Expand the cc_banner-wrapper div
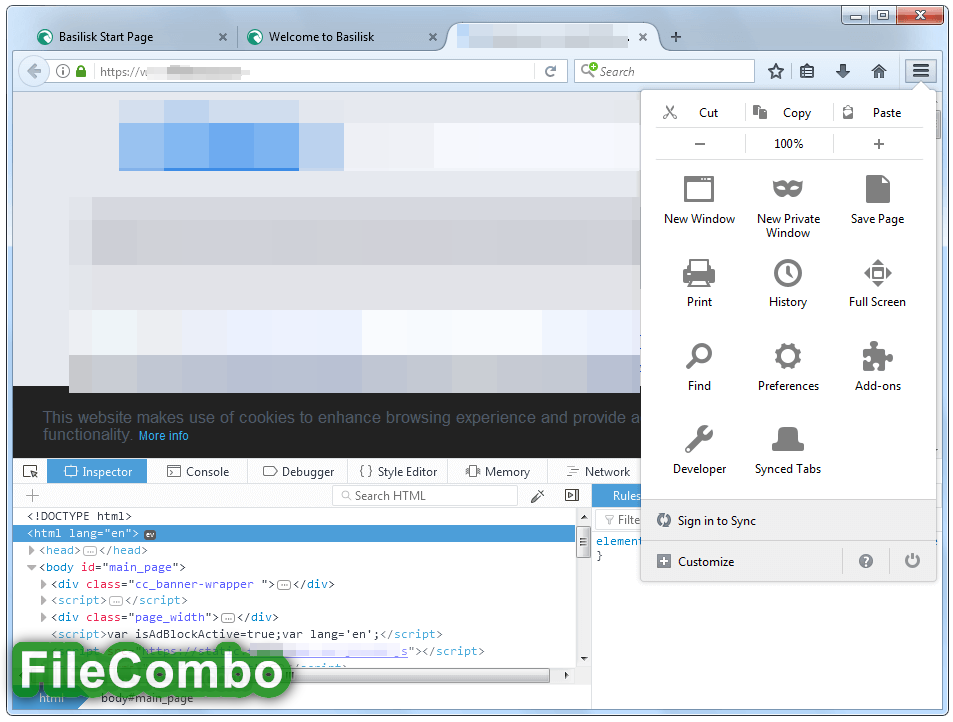This screenshot has height=722, width=953. pos(43,584)
